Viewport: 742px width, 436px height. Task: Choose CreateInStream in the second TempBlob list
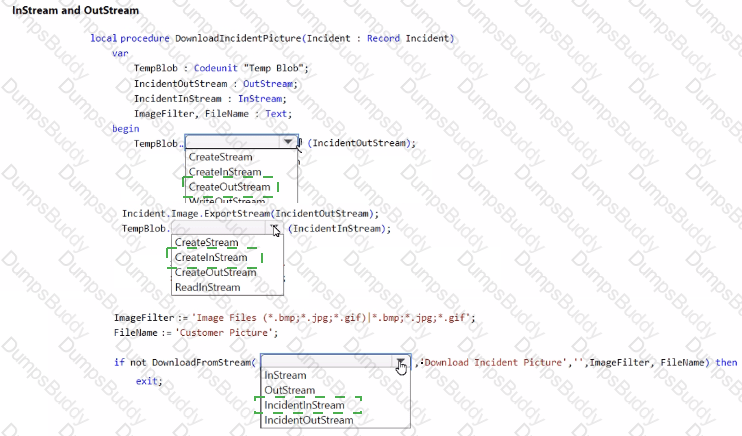click(210, 258)
